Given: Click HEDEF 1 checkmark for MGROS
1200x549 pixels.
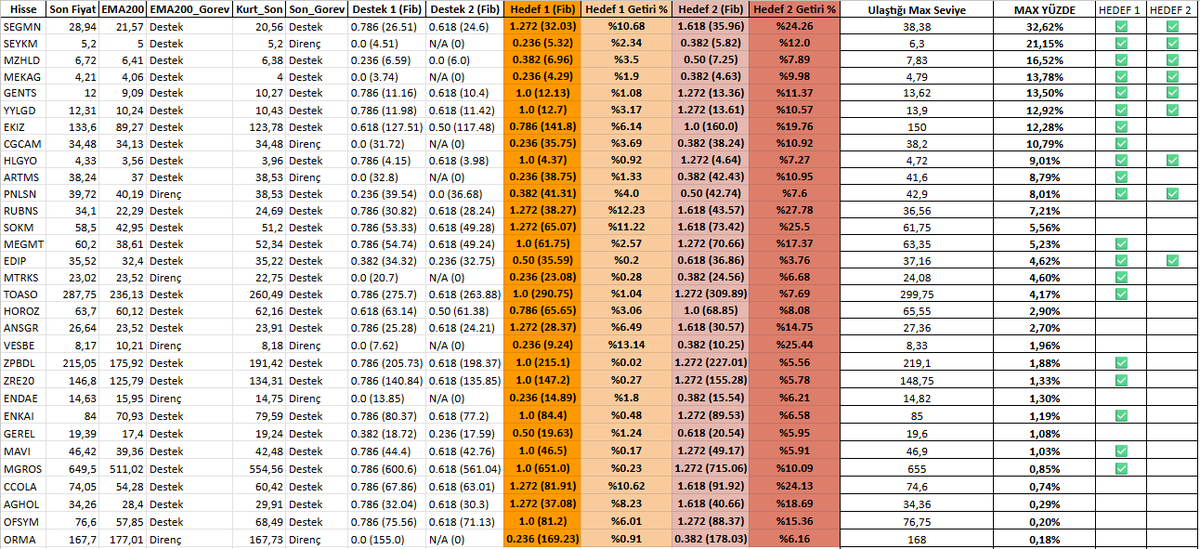Looking at the screenshot, I should [1120, 468].
